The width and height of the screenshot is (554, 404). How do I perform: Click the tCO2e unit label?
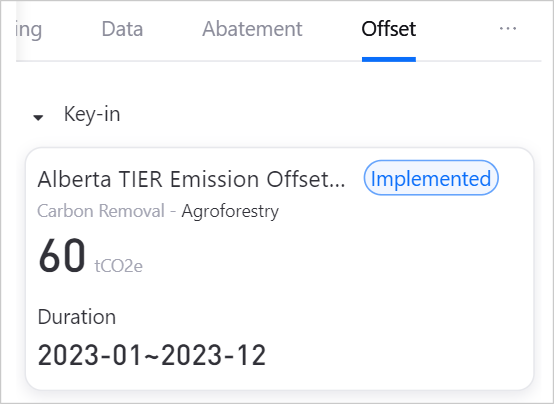(x=119, y=266)
